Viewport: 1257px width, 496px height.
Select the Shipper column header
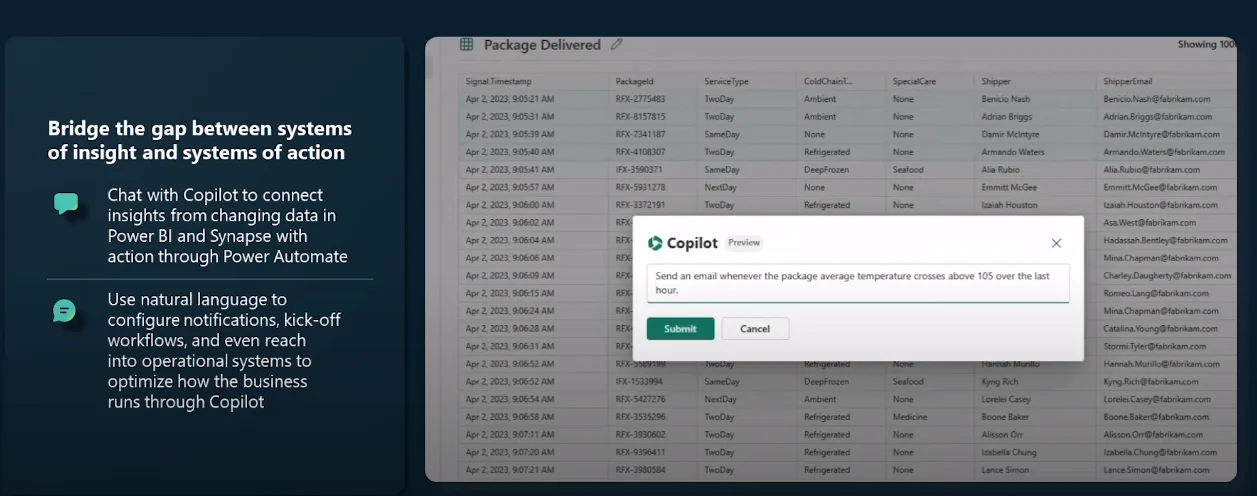(x=996, y=81)
